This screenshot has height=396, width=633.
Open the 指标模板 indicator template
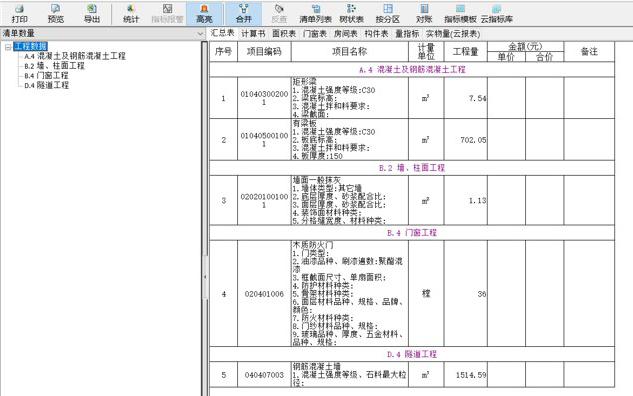click(460, 14)
